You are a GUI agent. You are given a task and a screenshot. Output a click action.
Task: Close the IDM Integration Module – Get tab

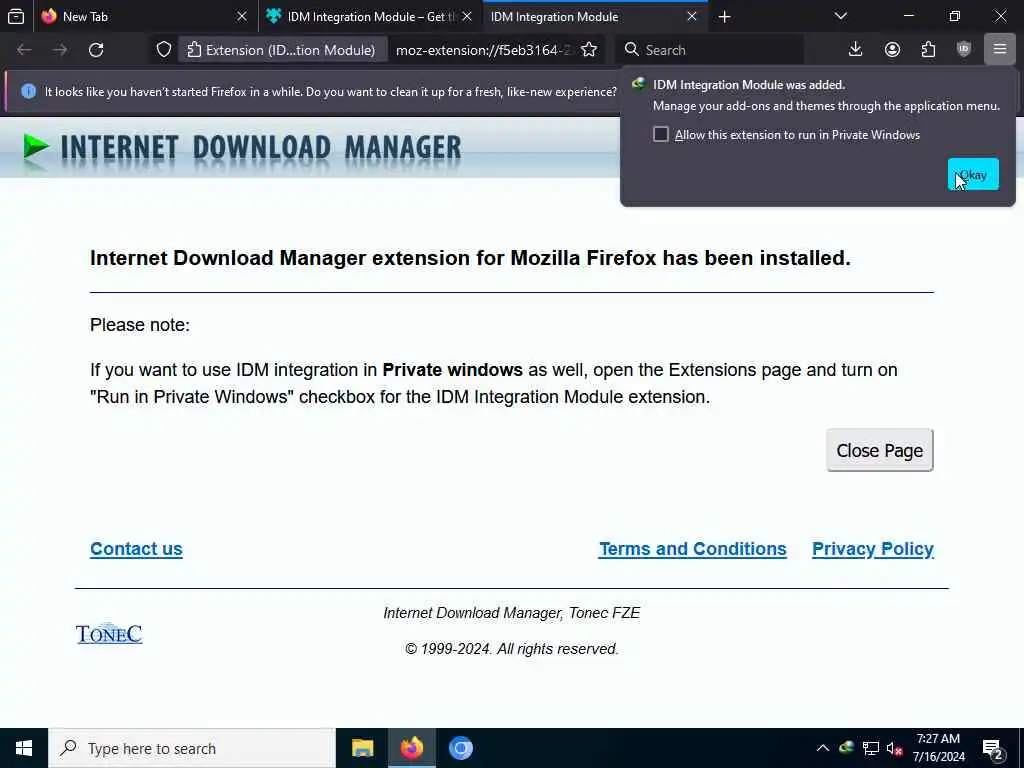tap(467, 16)
